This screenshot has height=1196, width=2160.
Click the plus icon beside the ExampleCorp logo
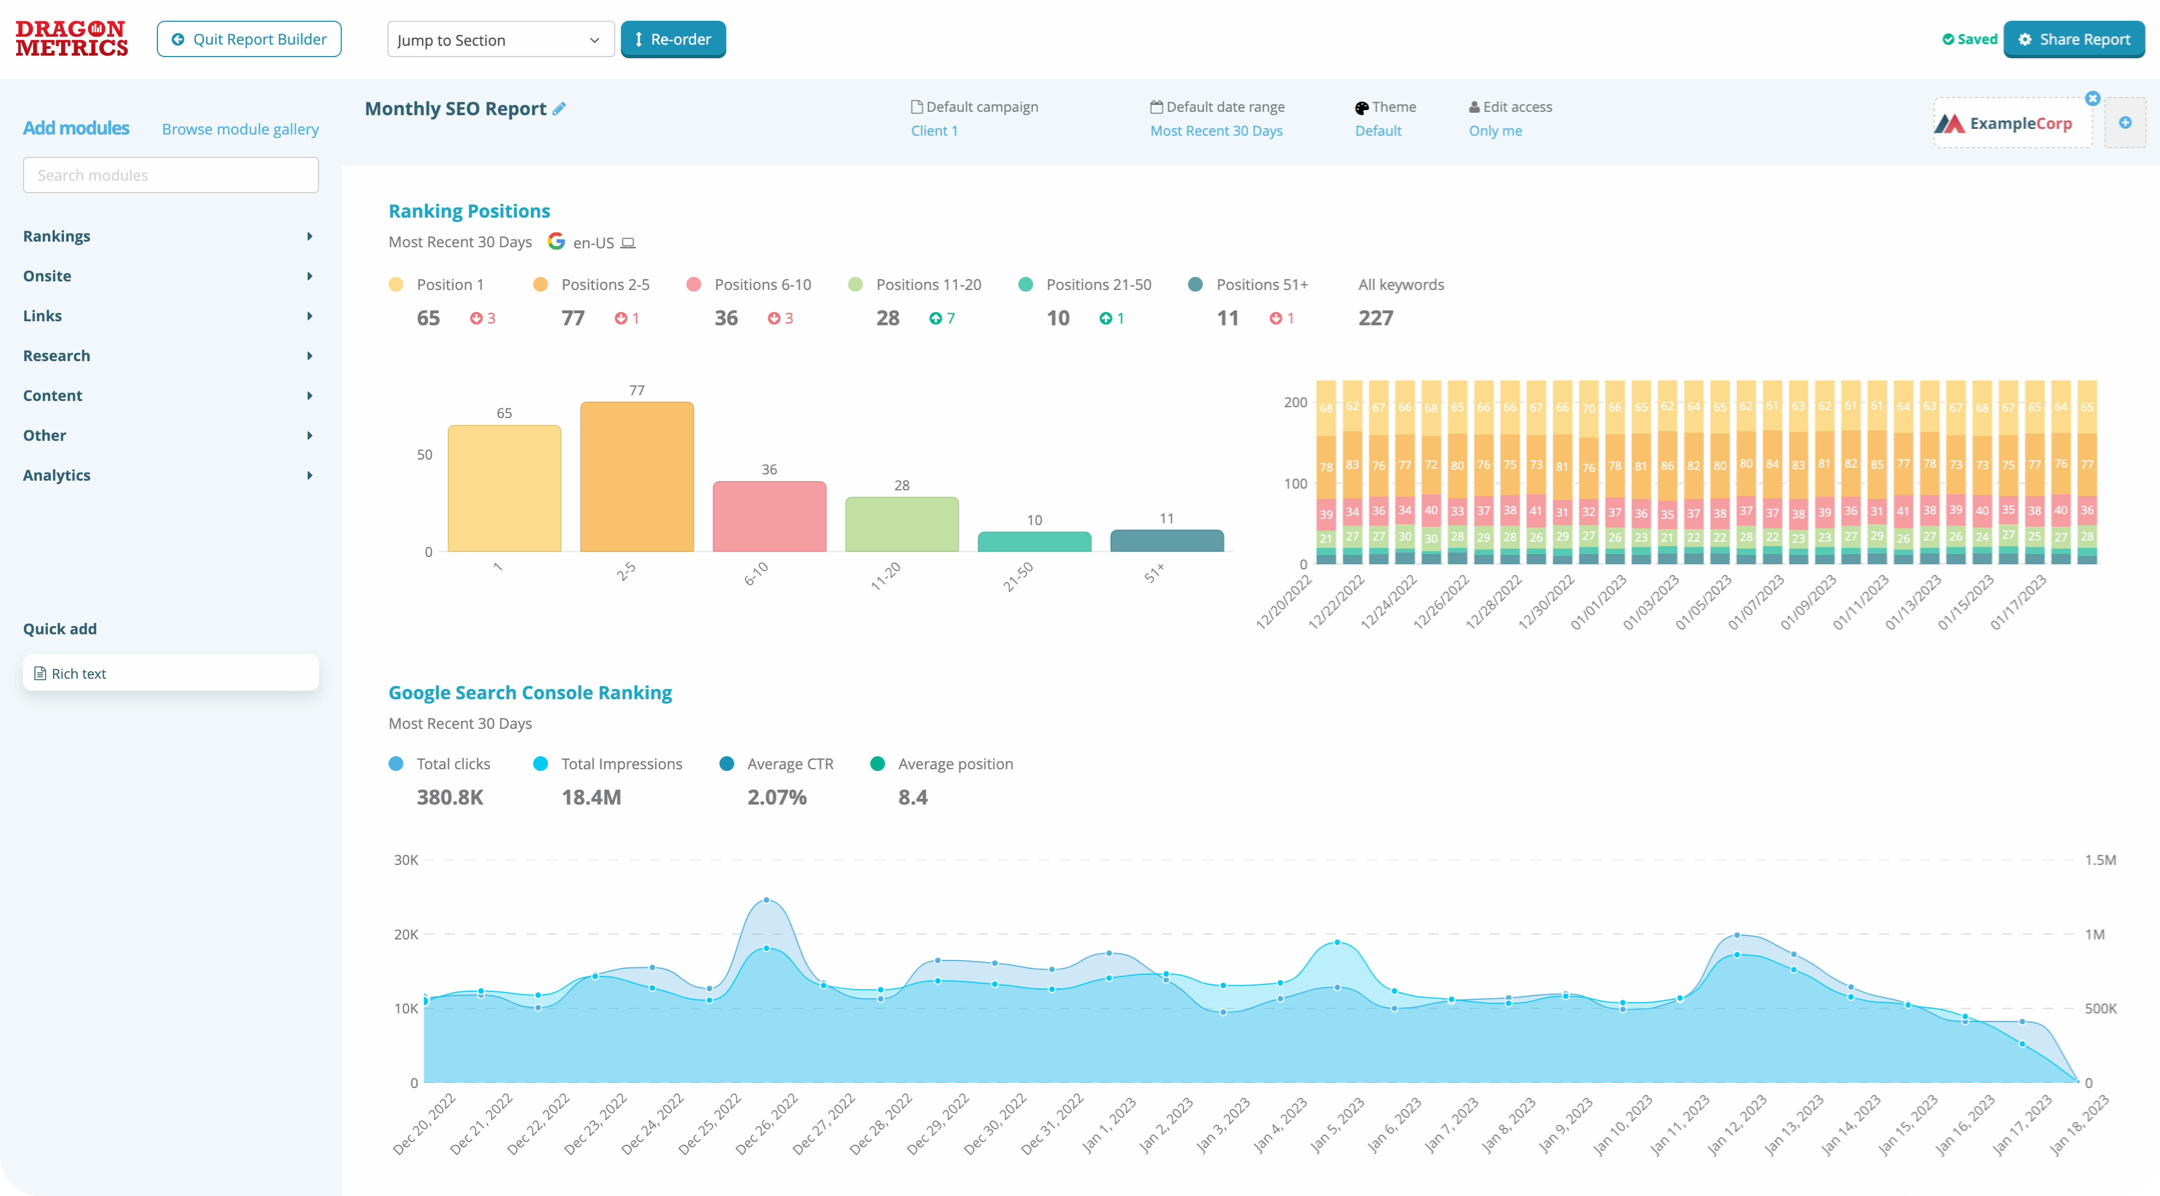(2125, 123)
